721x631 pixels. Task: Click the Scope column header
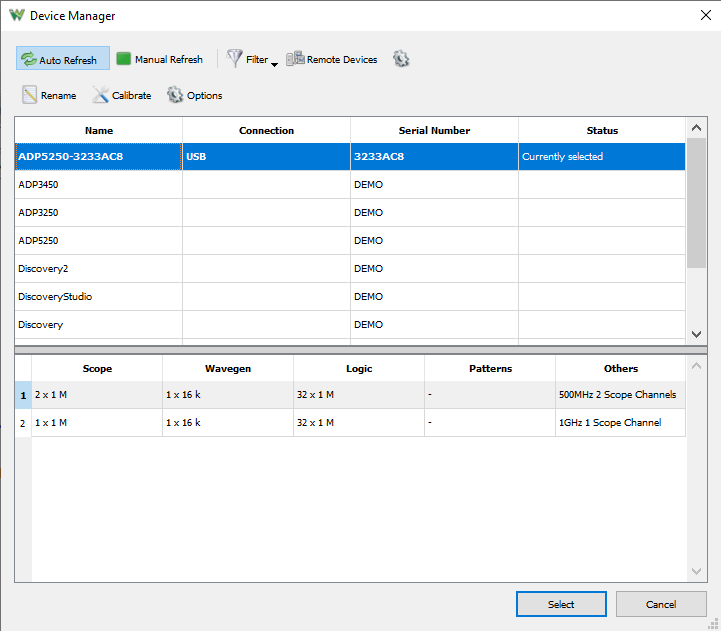tap(97, 368)
